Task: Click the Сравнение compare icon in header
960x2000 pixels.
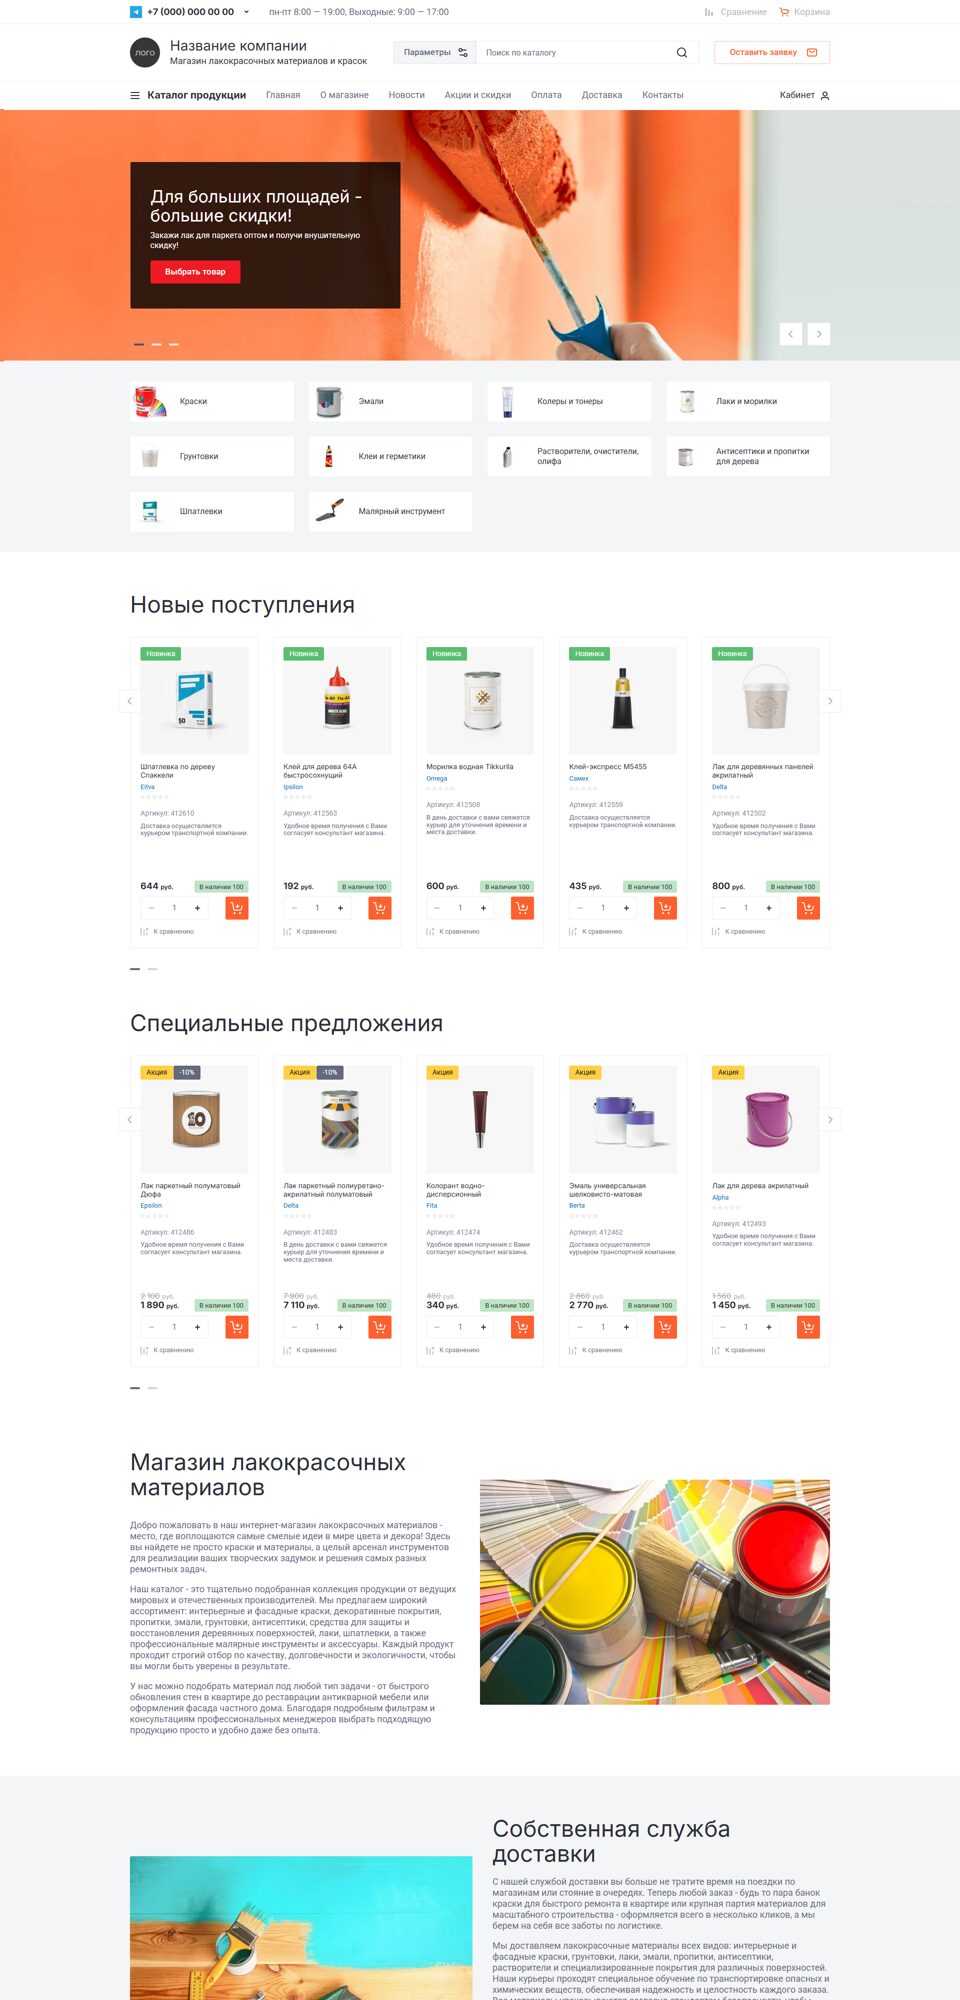Action: [x=709, y=12]
